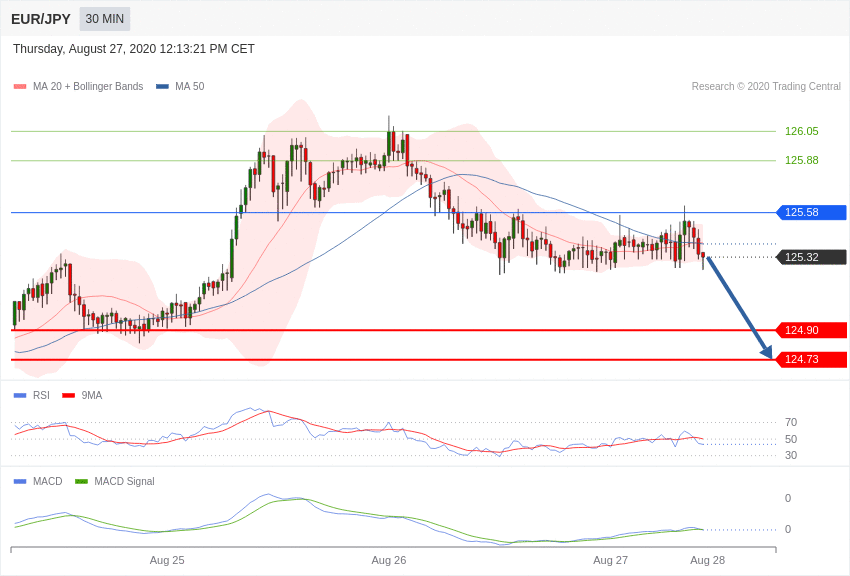Click the MA 20 + Bollinger Bands legend label
This screenshot has height=576, width=850.
pos(88,86)
